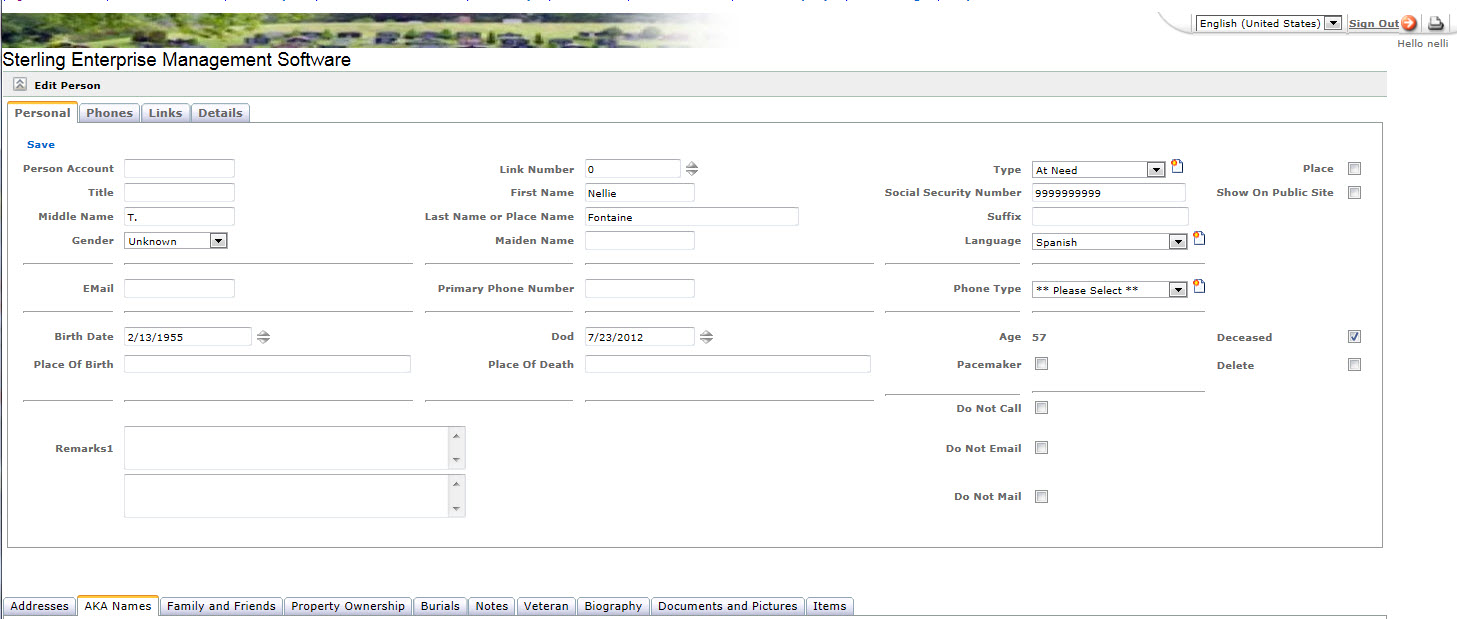The height and width of the screenshot is (619, 1457).
Task: Open the Notes tab
Action: (492, 606)
